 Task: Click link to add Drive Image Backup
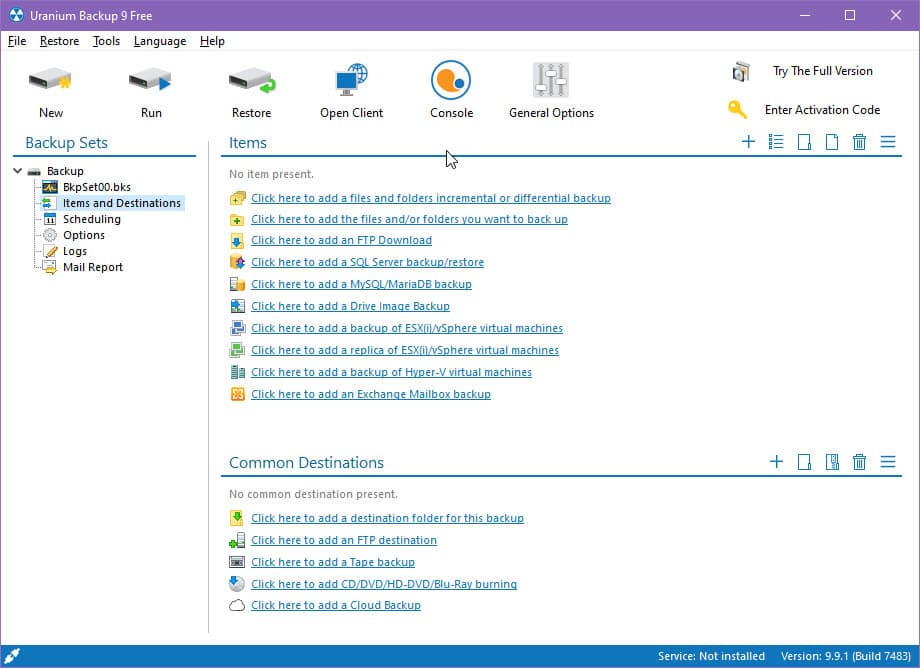(x=350, y=306)
